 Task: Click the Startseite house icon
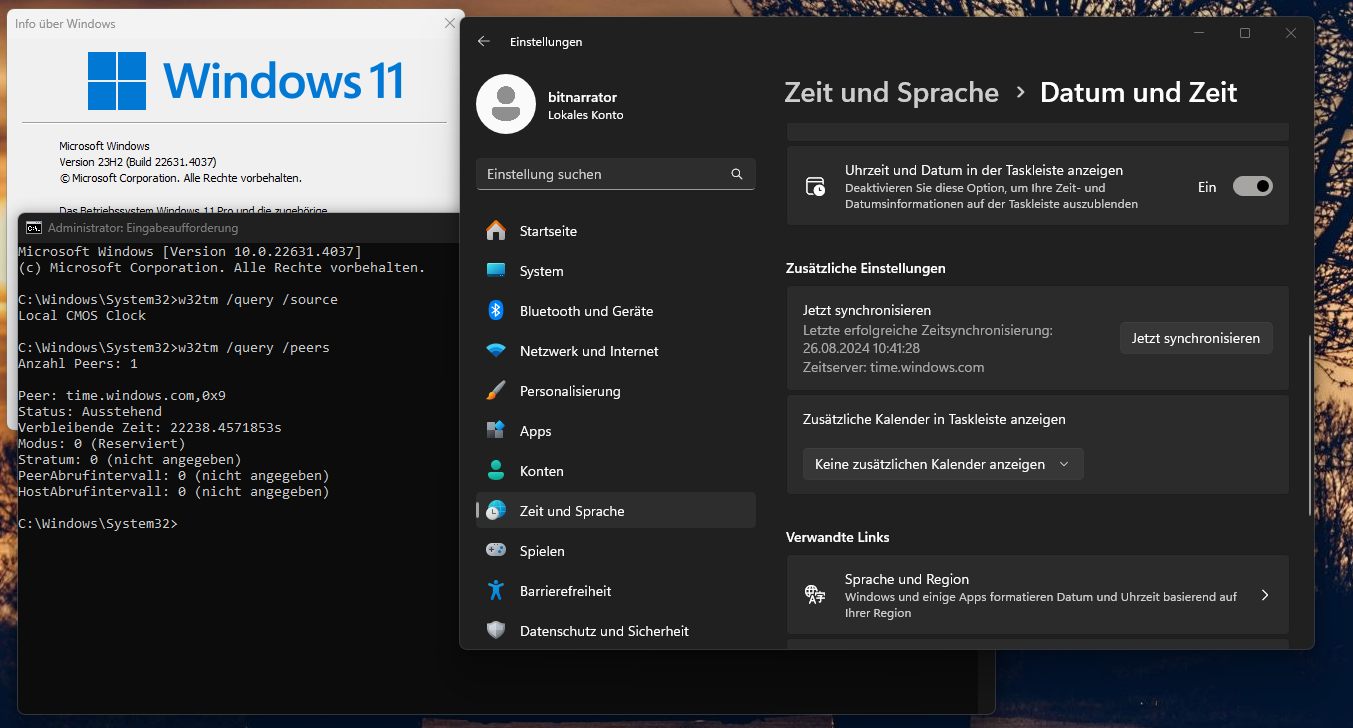(x=496, y=231)
